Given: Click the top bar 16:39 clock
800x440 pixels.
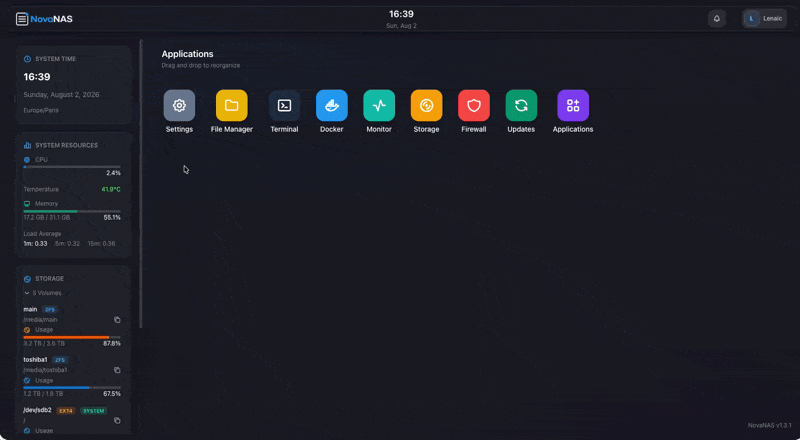Looking at the screenshot, I should pos(401,14).
